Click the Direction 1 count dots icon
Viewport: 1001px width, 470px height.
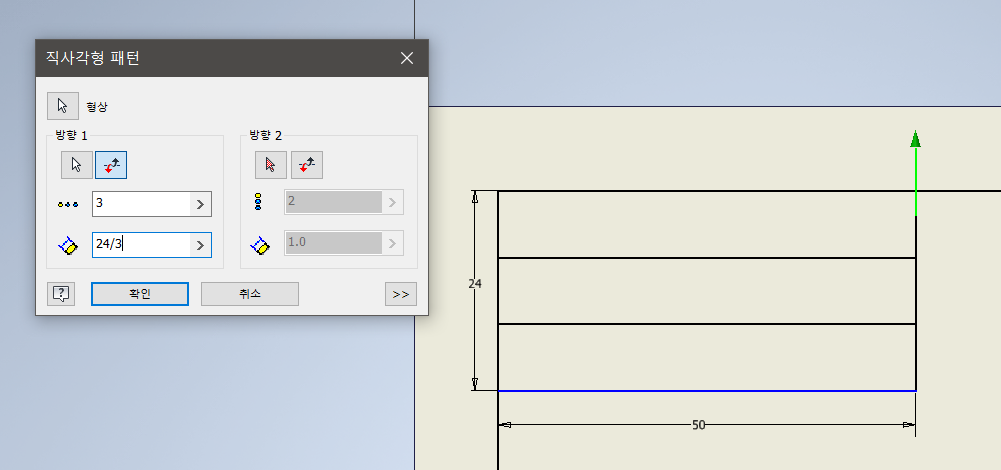coord(68,204)
